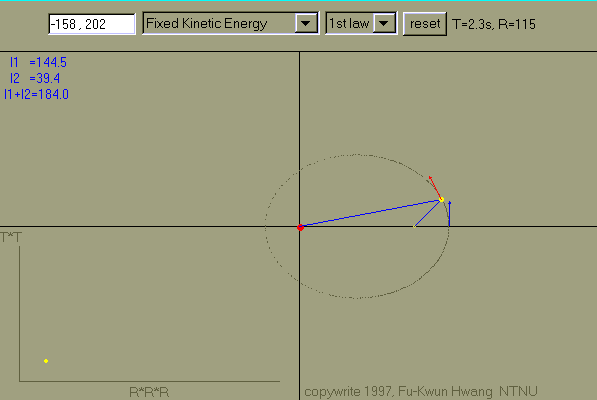This screenshot has height=400, width=597.
Task: Click the yellow planet on the orbit
Action: coord(441,199)
